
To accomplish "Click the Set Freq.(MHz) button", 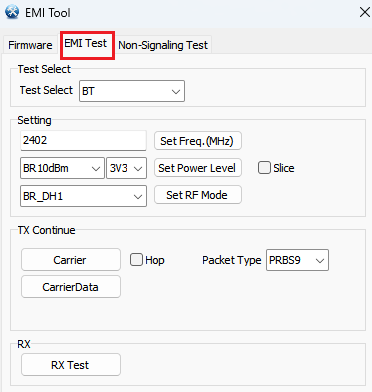I will pyautogui.click(x=198, y=141).
